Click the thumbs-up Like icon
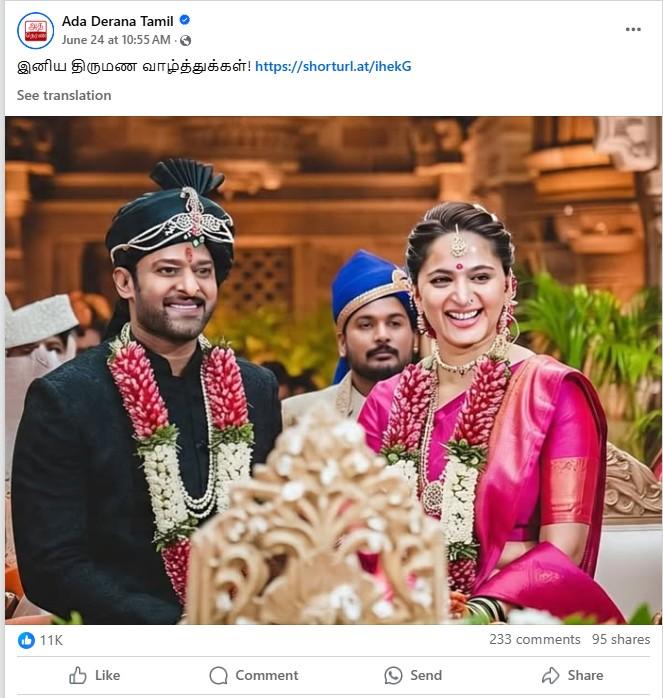Viewport: 663px width, 698px height. coord(77,675)
